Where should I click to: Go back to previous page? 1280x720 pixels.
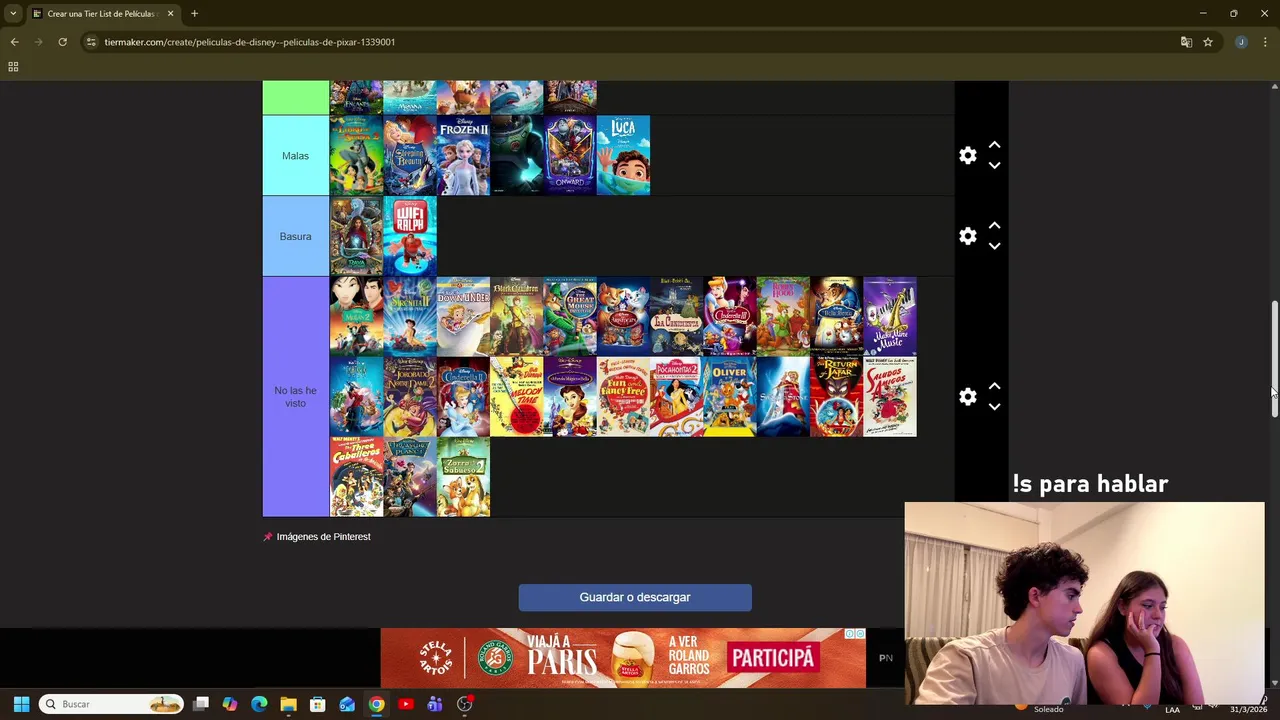point(14,42)
